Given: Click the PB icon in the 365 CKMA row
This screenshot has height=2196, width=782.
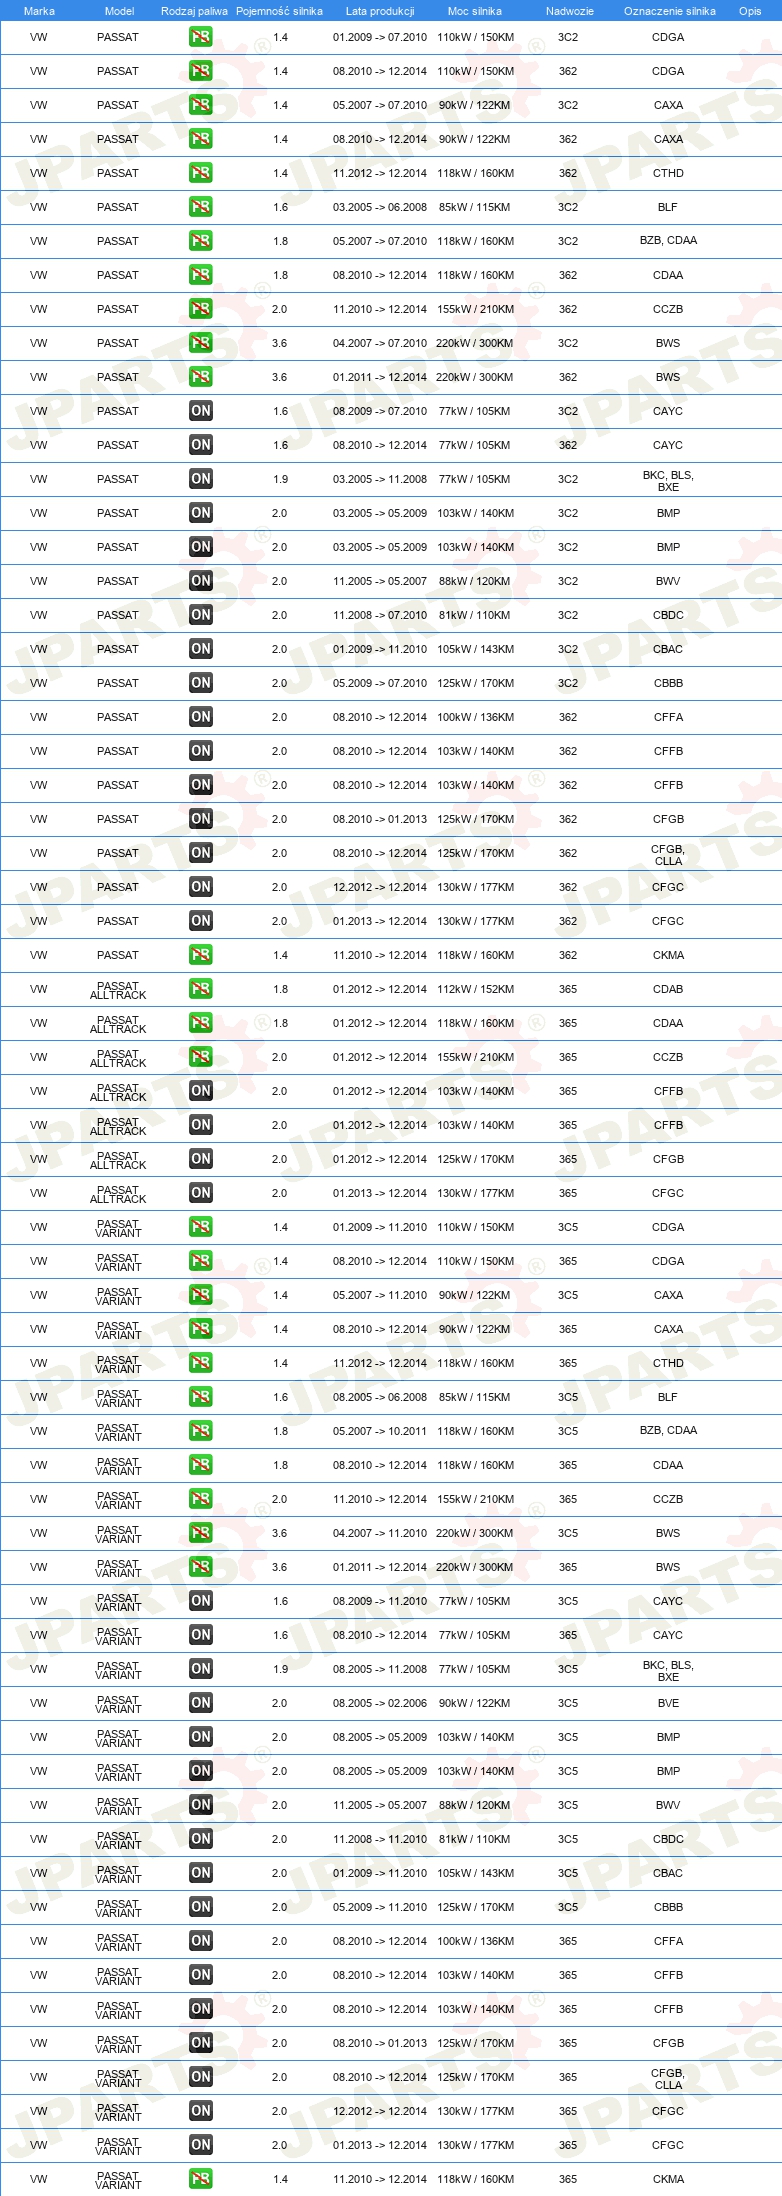Looking at the screenshot, I should coord(201,2179).
